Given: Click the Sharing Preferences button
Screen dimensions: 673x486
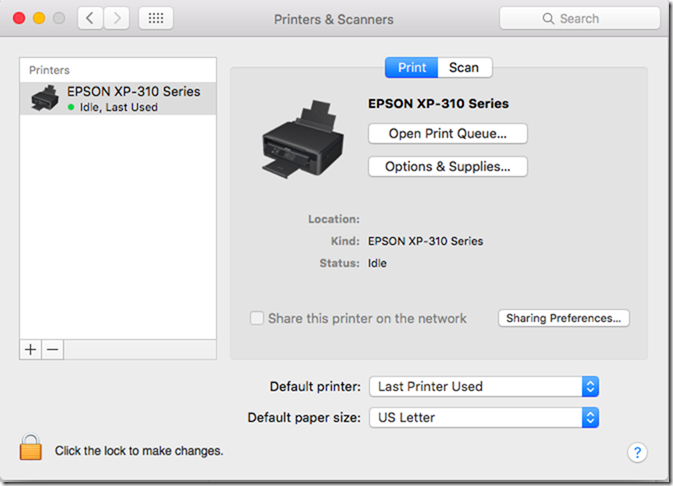Looking at the screenshot, I should click(563, 318).
